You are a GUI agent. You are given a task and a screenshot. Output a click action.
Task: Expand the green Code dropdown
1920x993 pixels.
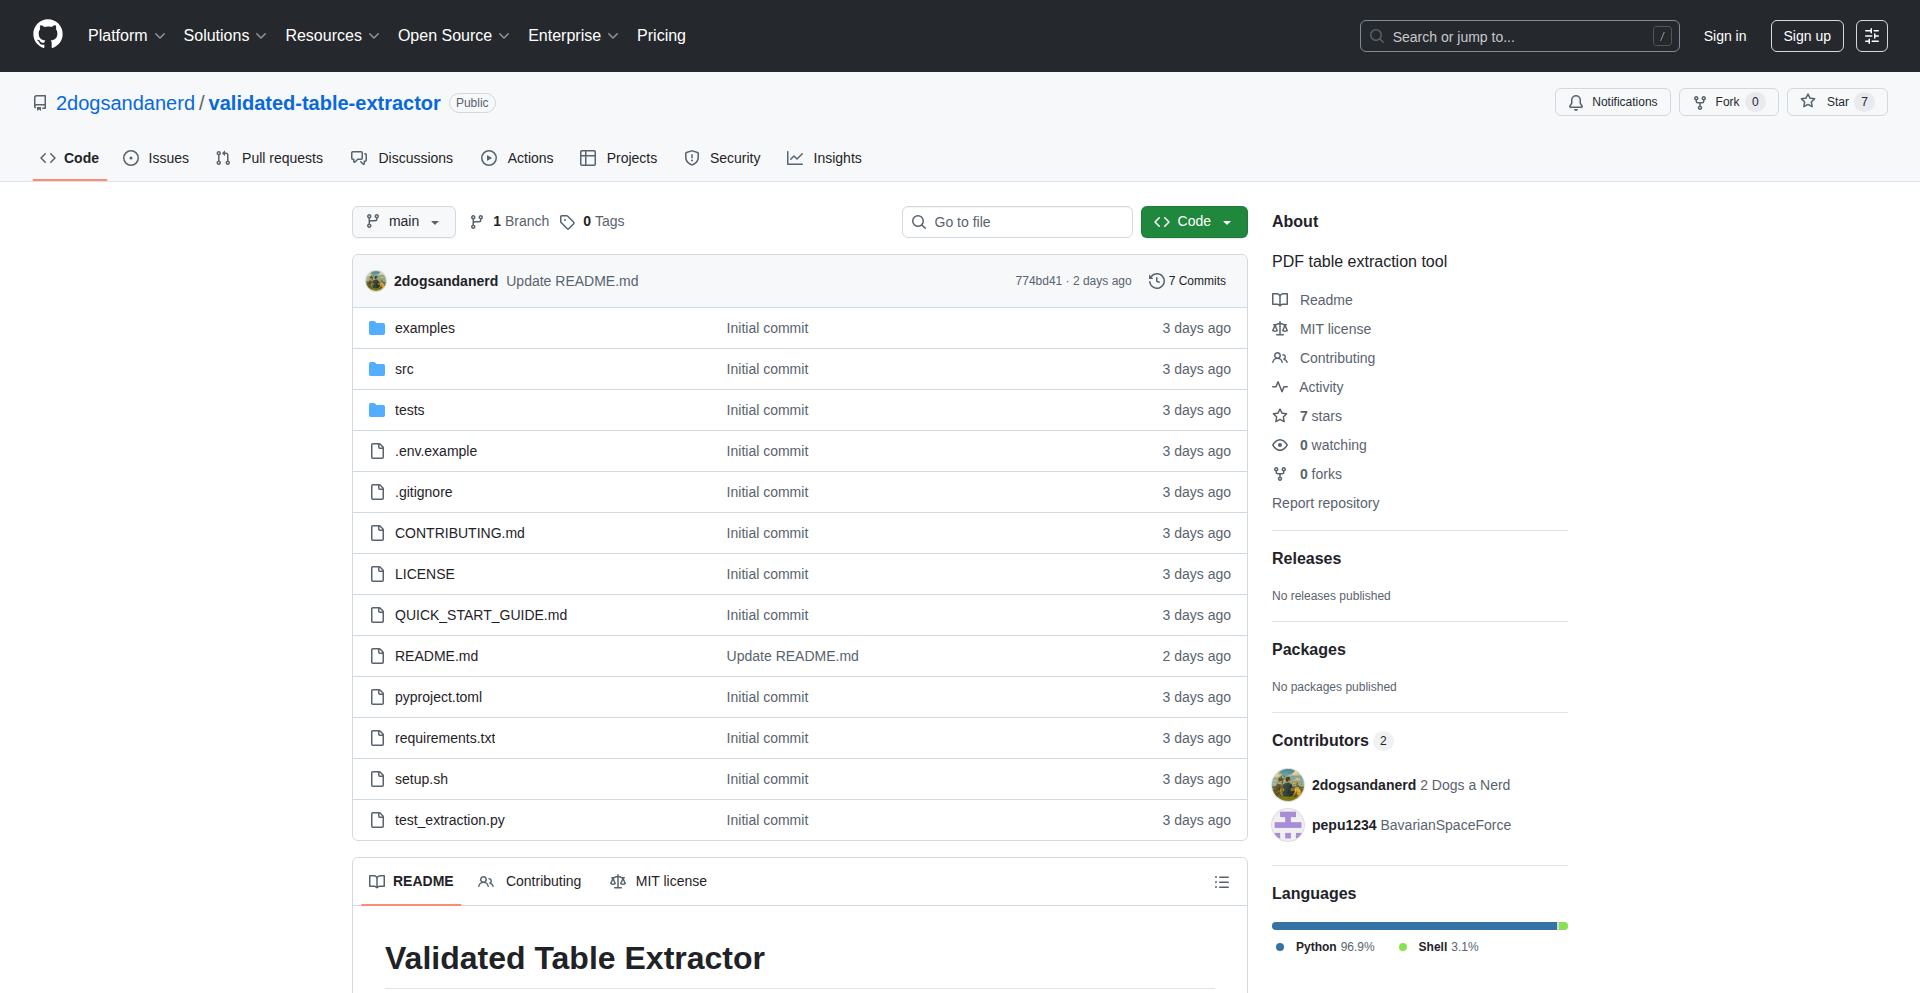[1193, 222]
